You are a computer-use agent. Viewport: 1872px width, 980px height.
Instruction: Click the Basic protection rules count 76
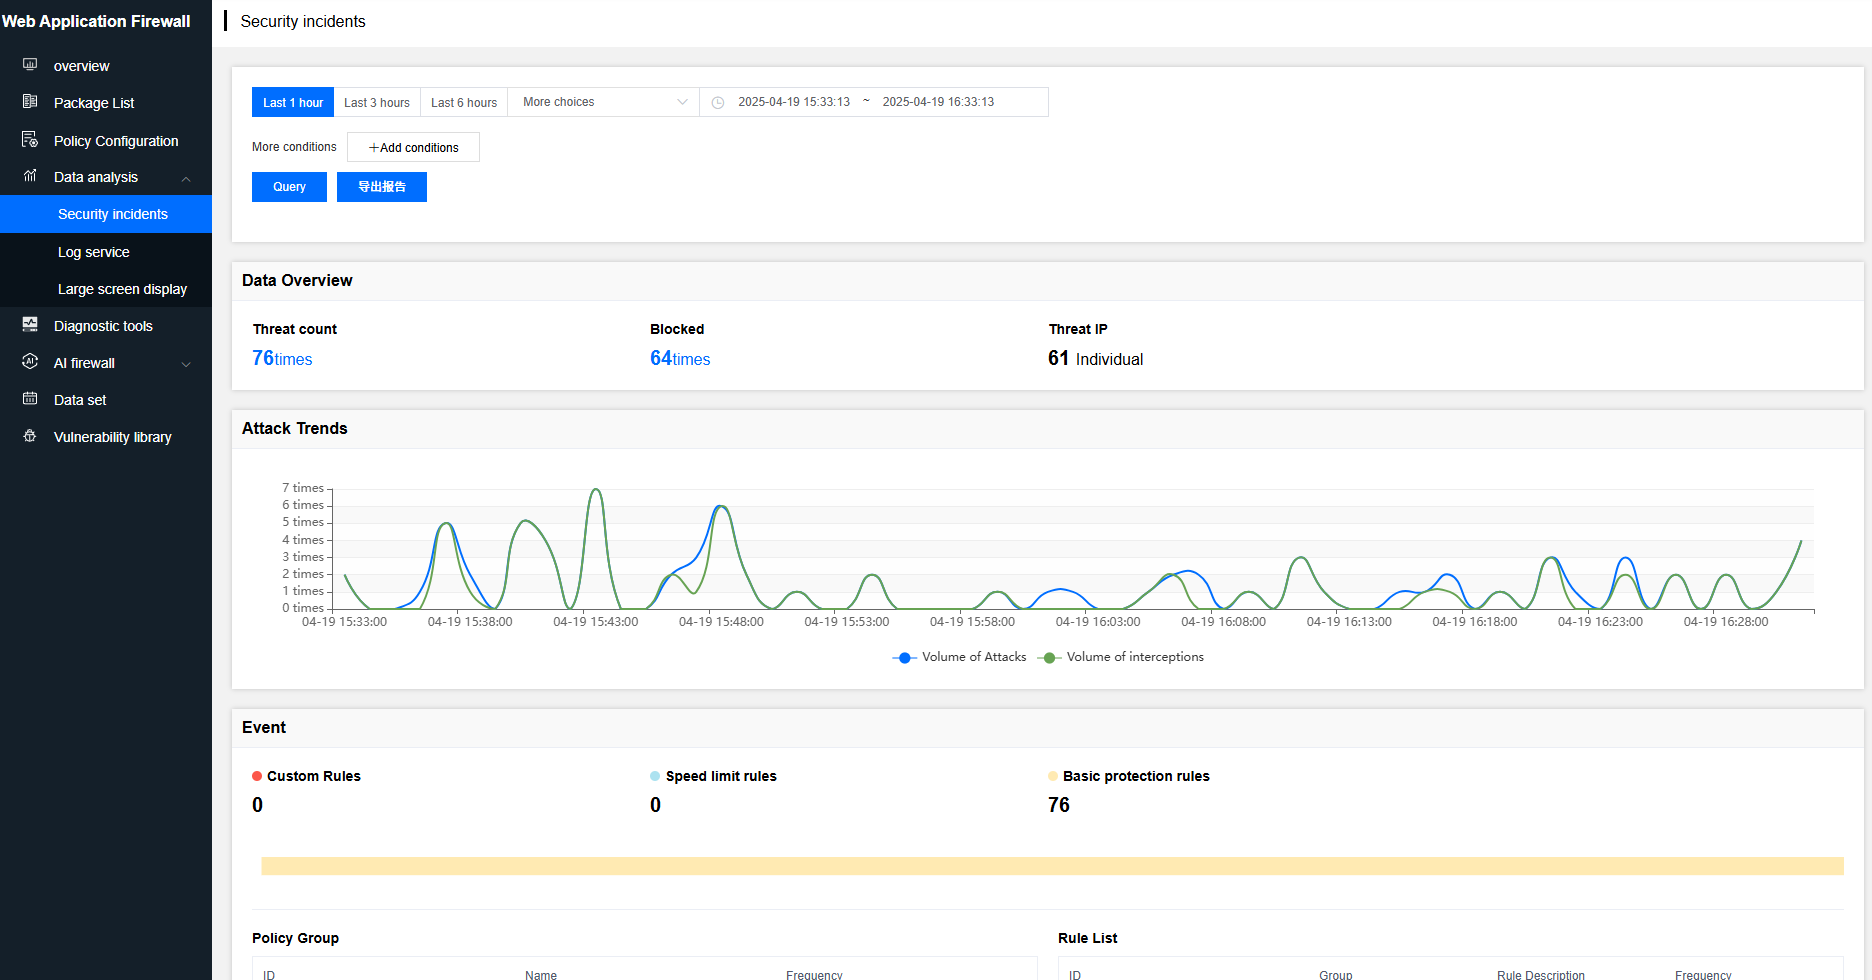pyautogui.click(x=1059, y=805)
